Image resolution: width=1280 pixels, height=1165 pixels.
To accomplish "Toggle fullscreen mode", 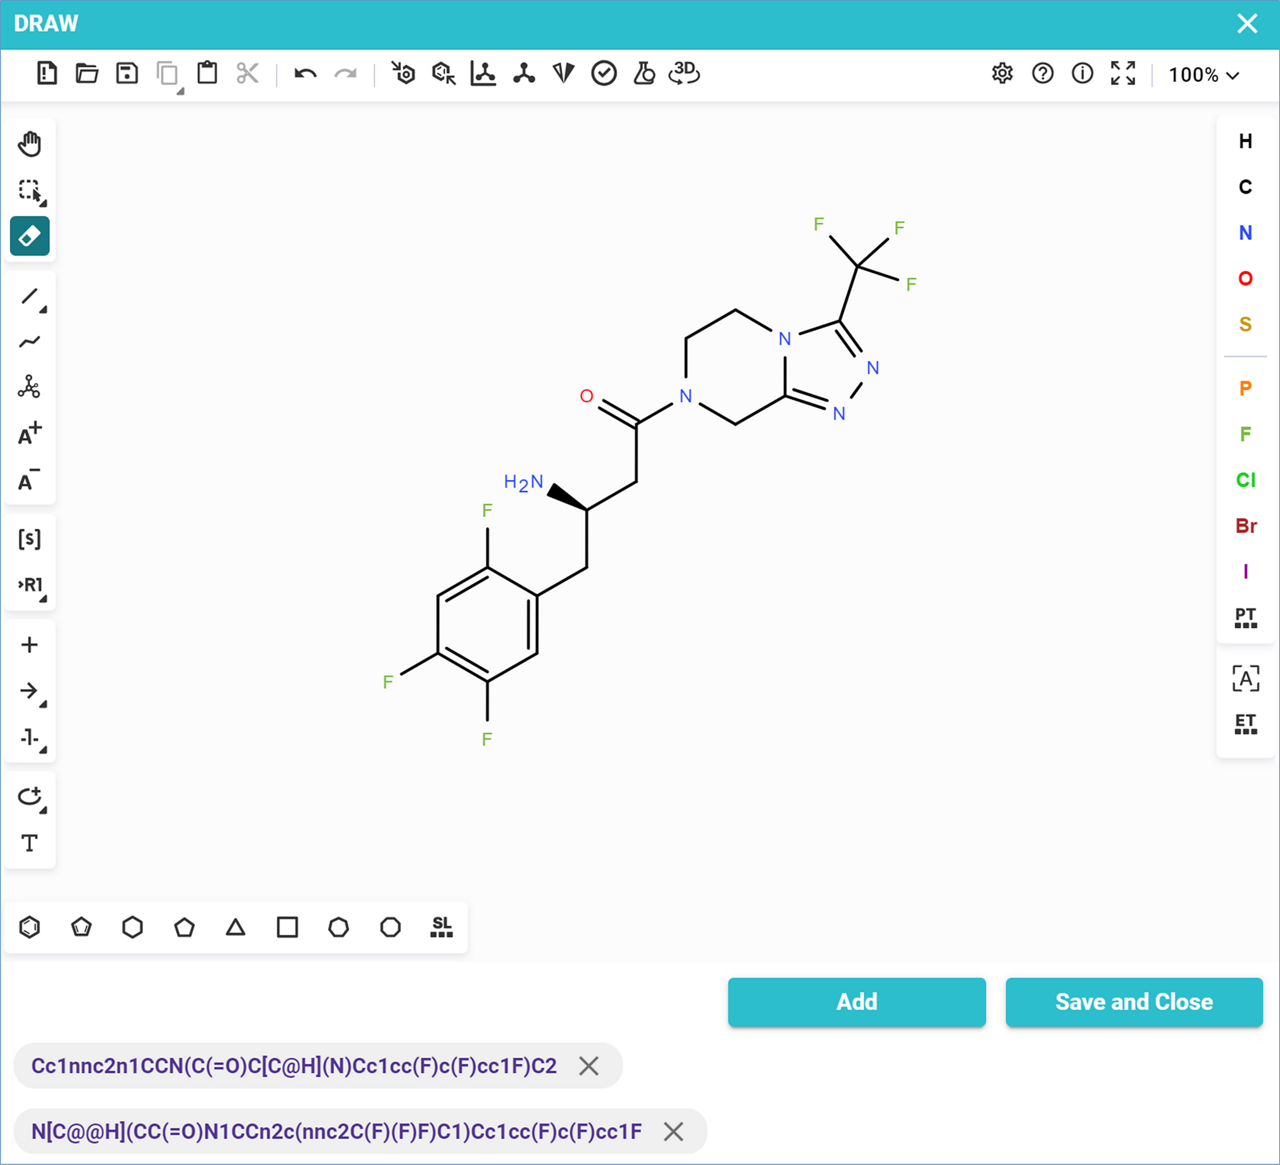I will coord(1123,73).
